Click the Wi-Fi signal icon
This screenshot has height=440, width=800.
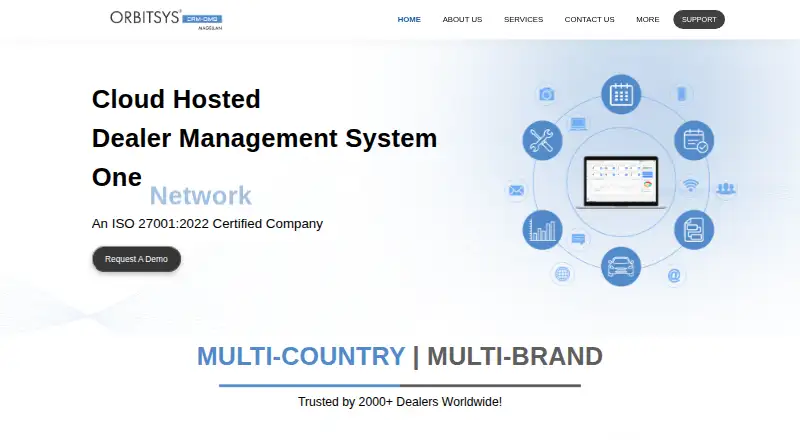(x=690, y=185)
